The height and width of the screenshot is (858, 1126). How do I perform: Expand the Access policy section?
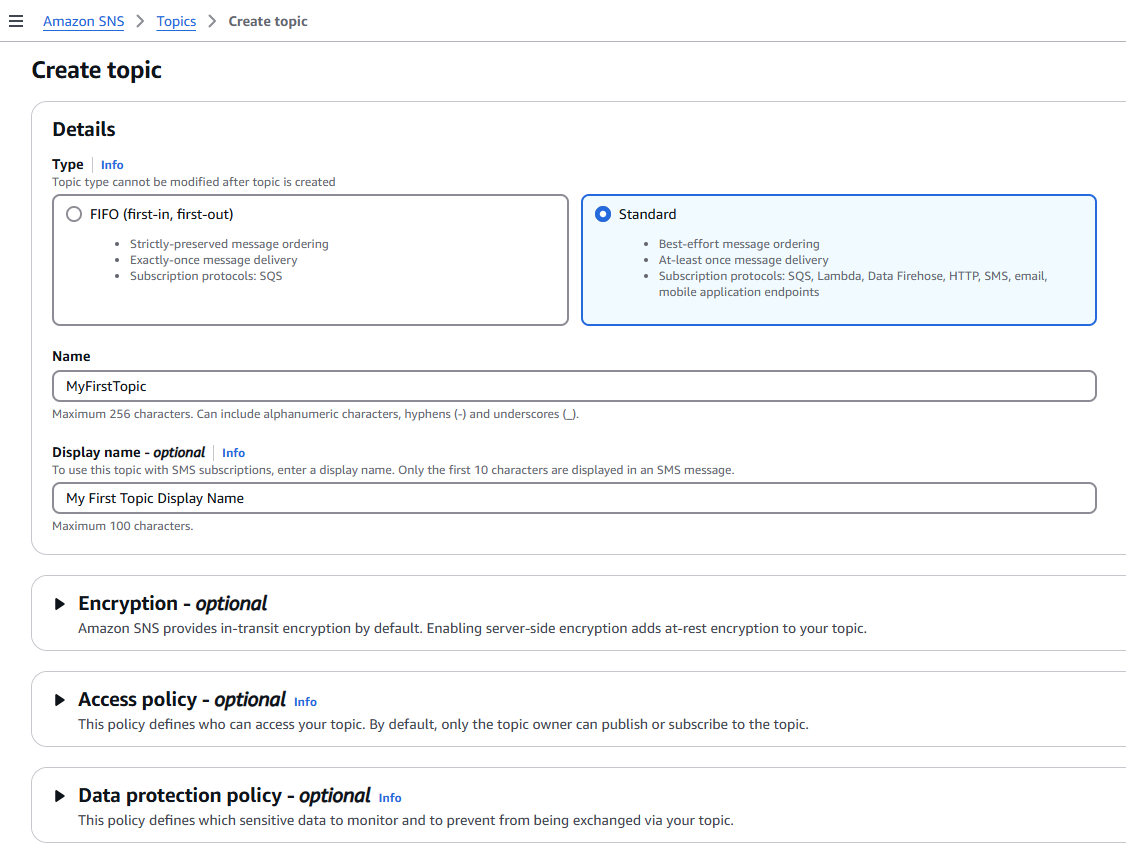coord(60,700)
